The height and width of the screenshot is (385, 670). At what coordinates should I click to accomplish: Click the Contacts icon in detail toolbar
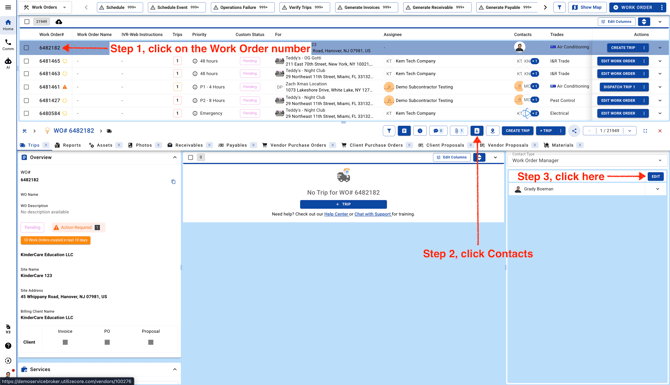pos(477,131)
